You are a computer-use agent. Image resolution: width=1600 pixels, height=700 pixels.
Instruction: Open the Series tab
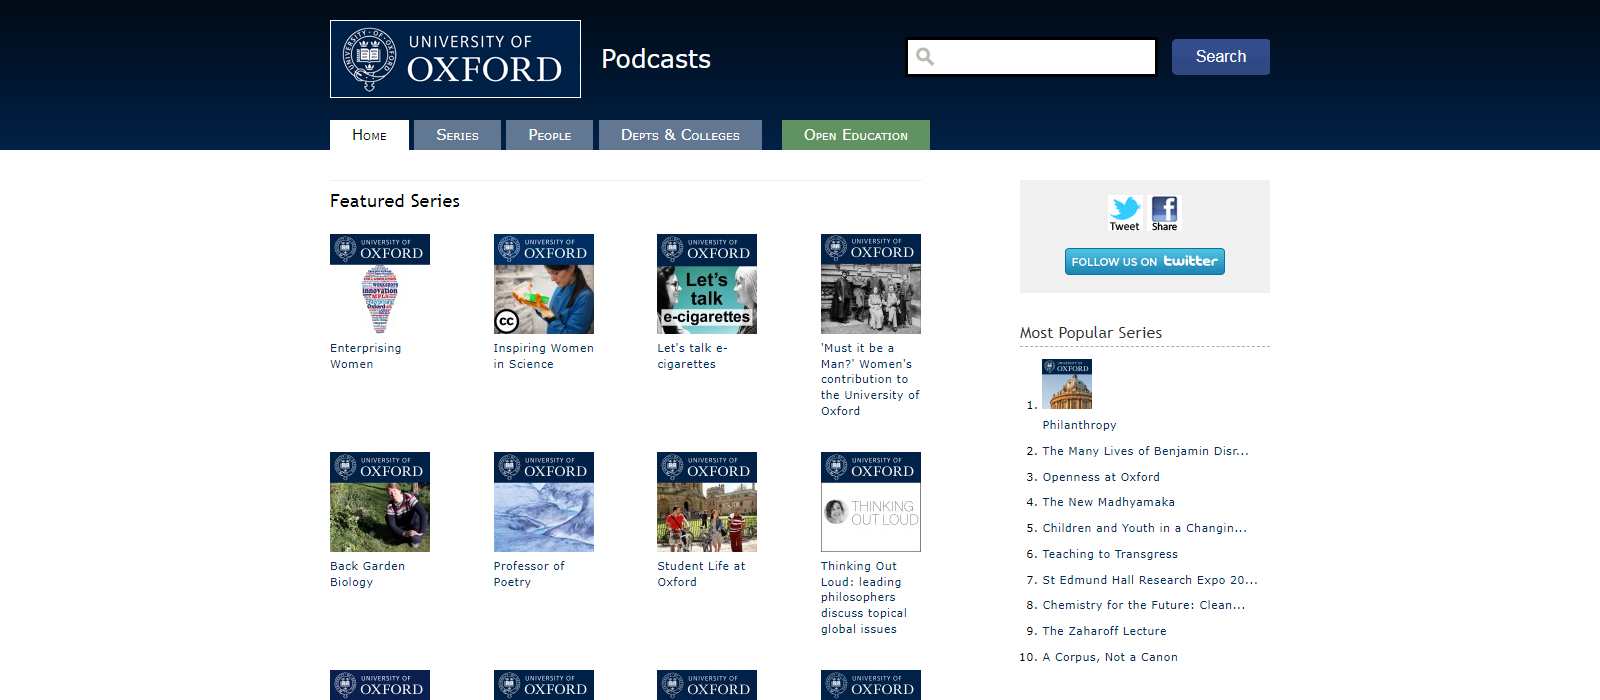point(457,135)
